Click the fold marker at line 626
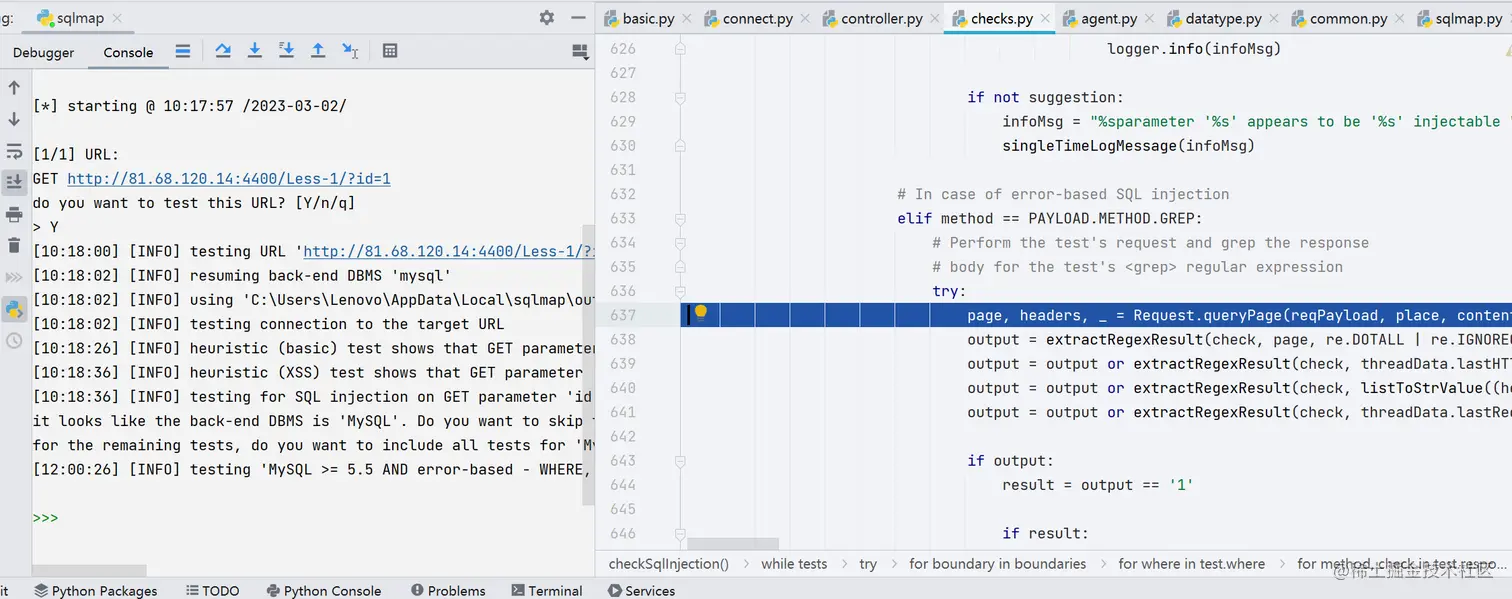1512x599 pixels. pyautogui.click(x=680, y=48)
